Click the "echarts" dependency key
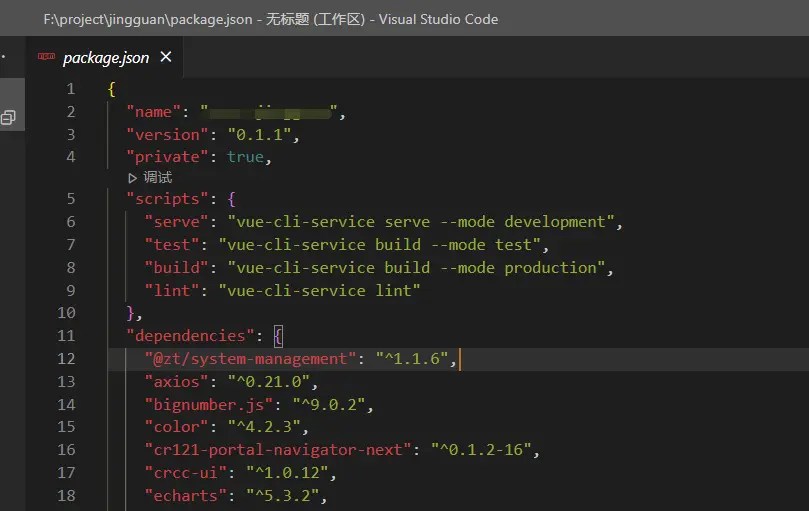Image resolution: width=809 pixels, height=511 pixels. tap(186, 496)
